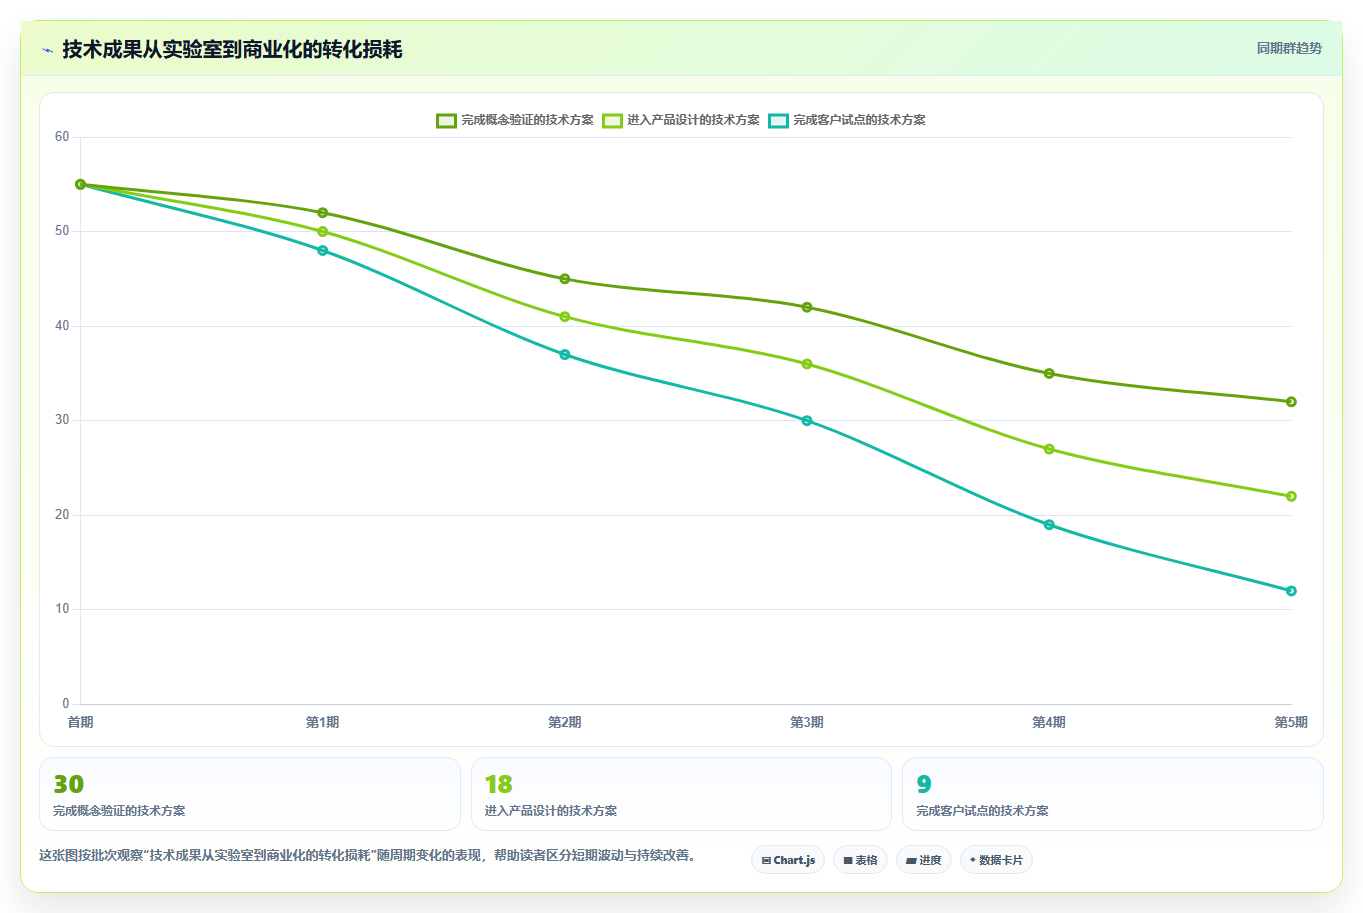Click light green legend color box
Image resolution: width=1363 pixels, height=913 pixels.
[612, 120]
